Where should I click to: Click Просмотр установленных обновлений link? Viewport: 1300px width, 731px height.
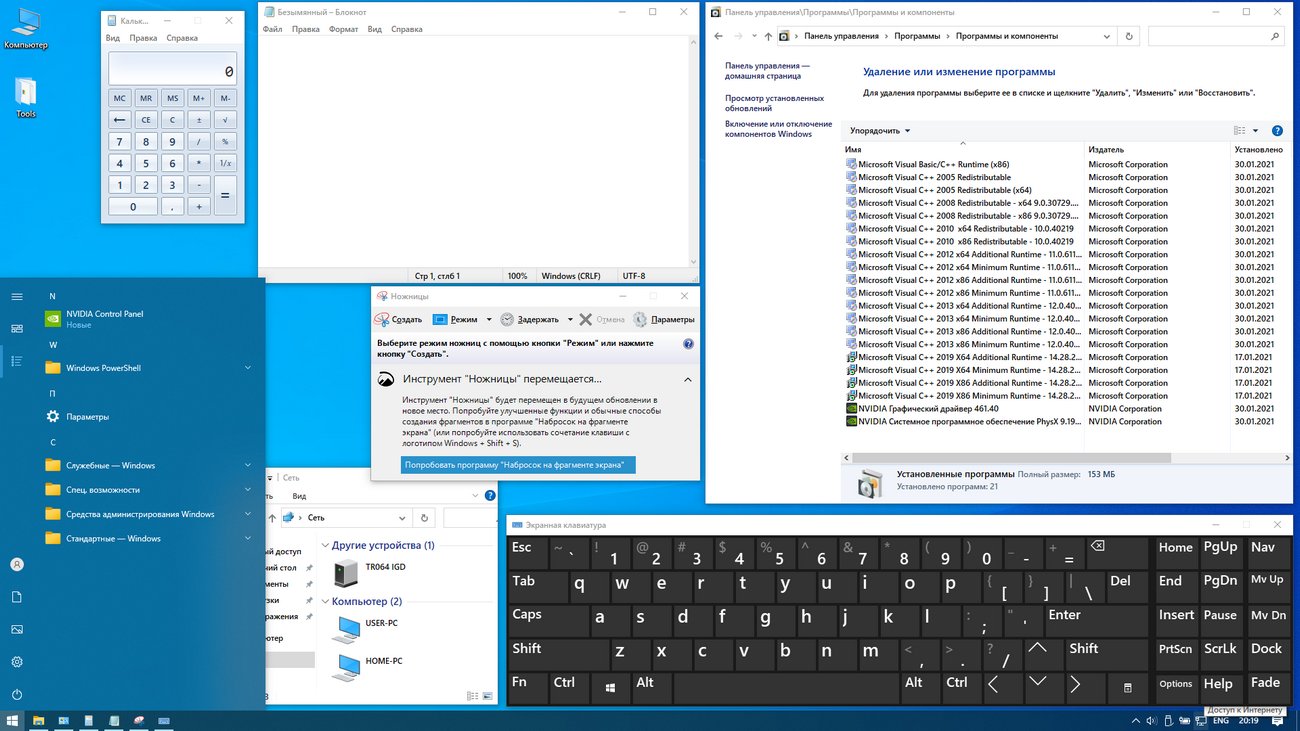coord(775,103)
